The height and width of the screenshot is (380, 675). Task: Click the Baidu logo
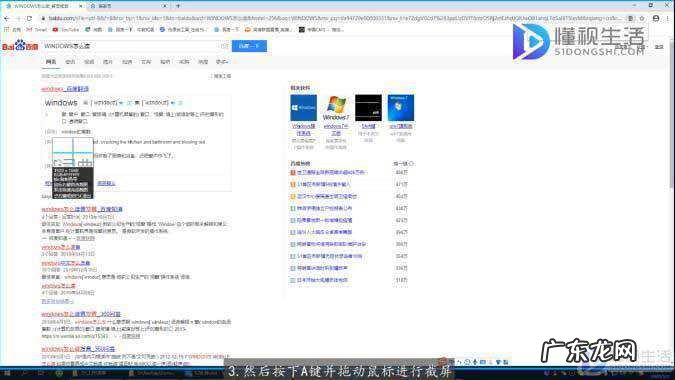click(x=20, y=46)
